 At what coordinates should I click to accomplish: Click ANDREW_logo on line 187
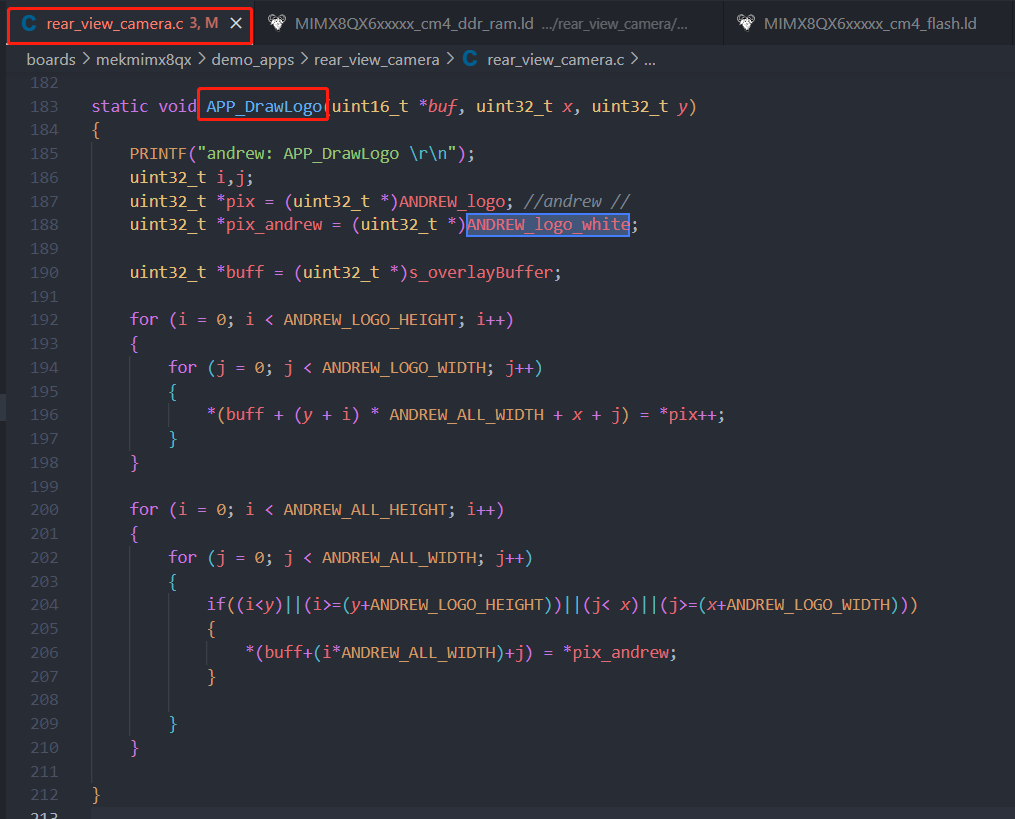(452, 201)
